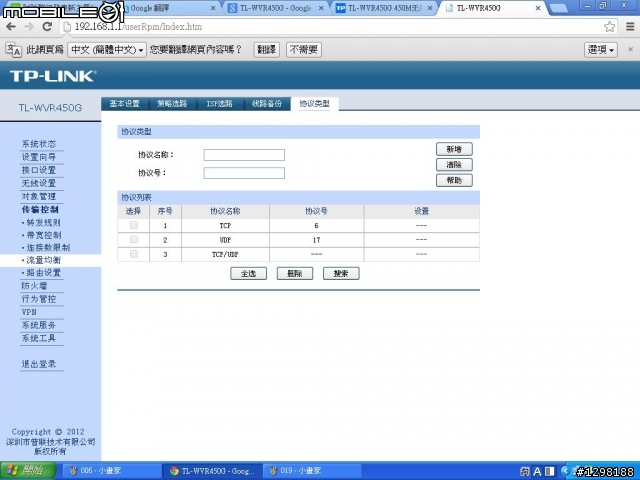The height and width of the screenshot is (480, 640).
Task: Click the 帮助 help button
Action: tap(454, 180)
